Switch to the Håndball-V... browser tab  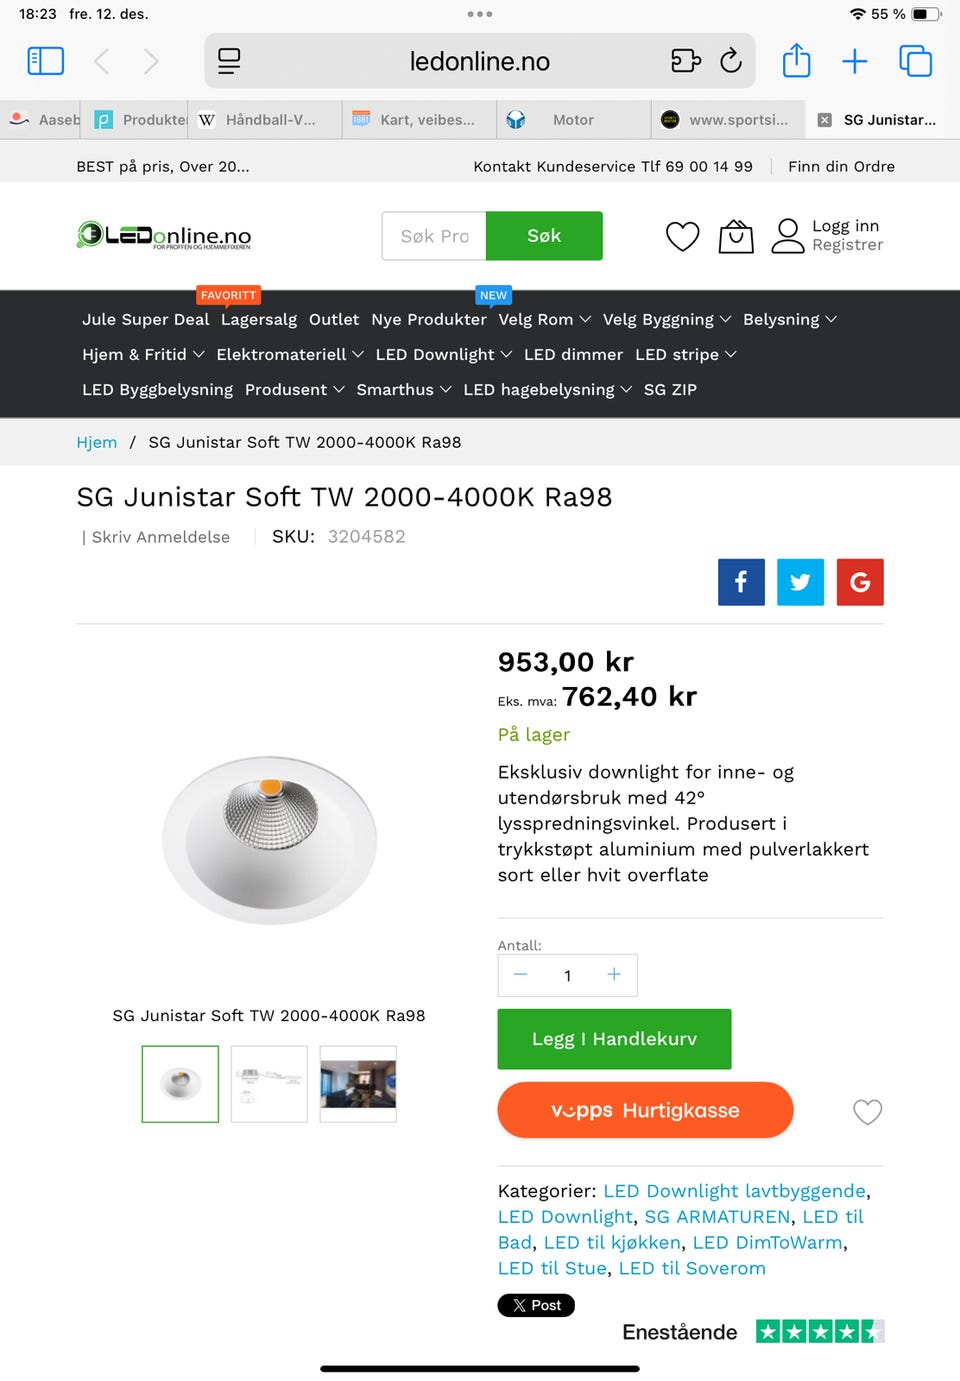point(267,120)
